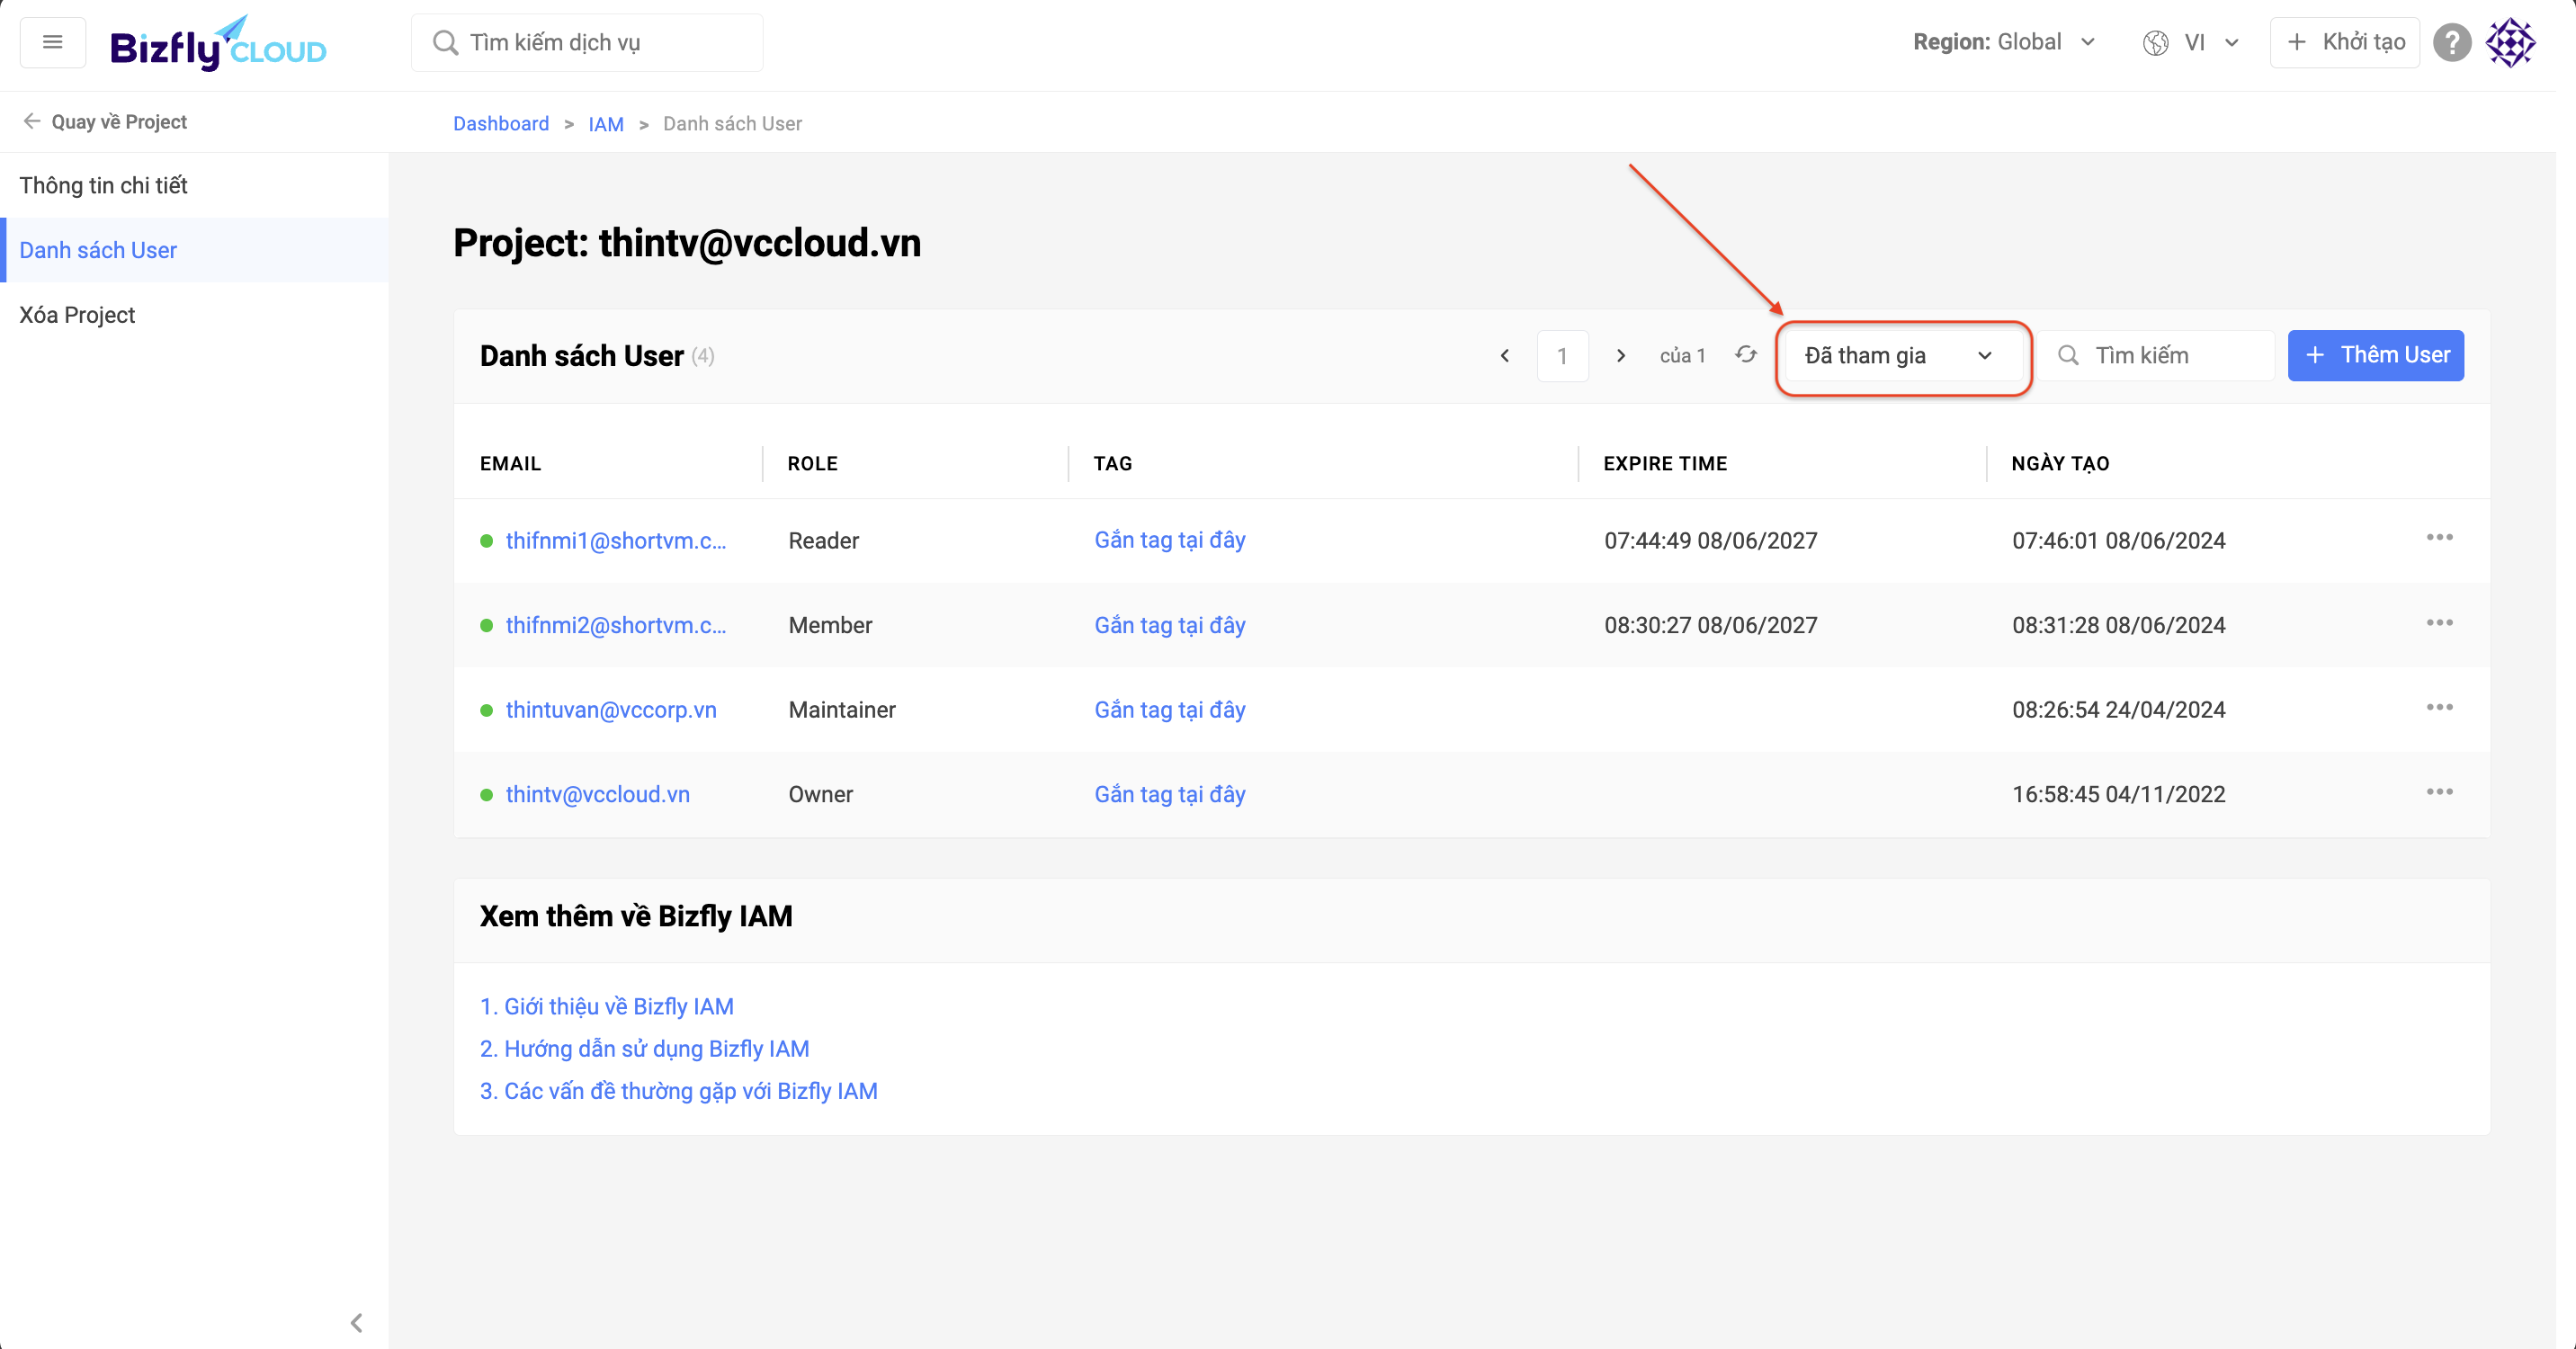Select Thông tin chi tiết menu item
This screenshot has height=1349, width=2576.
(x=104, y=185)
